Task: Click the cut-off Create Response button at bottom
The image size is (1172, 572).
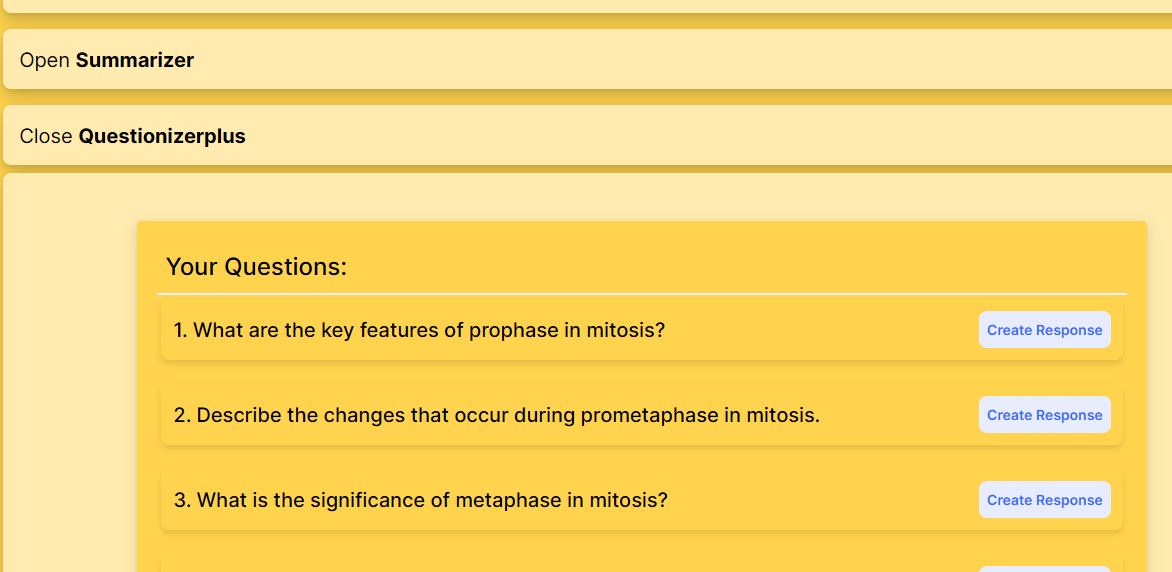Action: [x=1044, y=568]
